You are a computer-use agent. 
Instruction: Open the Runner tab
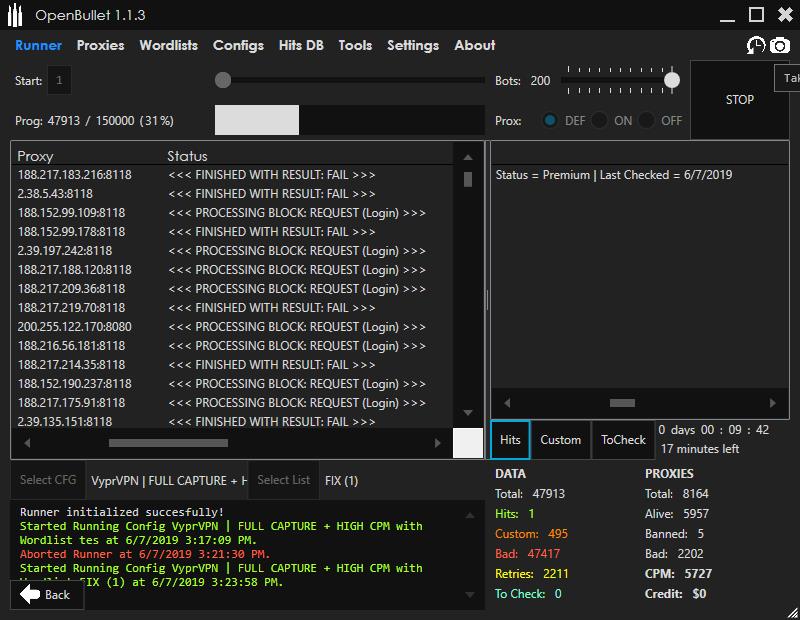point(38,45)
